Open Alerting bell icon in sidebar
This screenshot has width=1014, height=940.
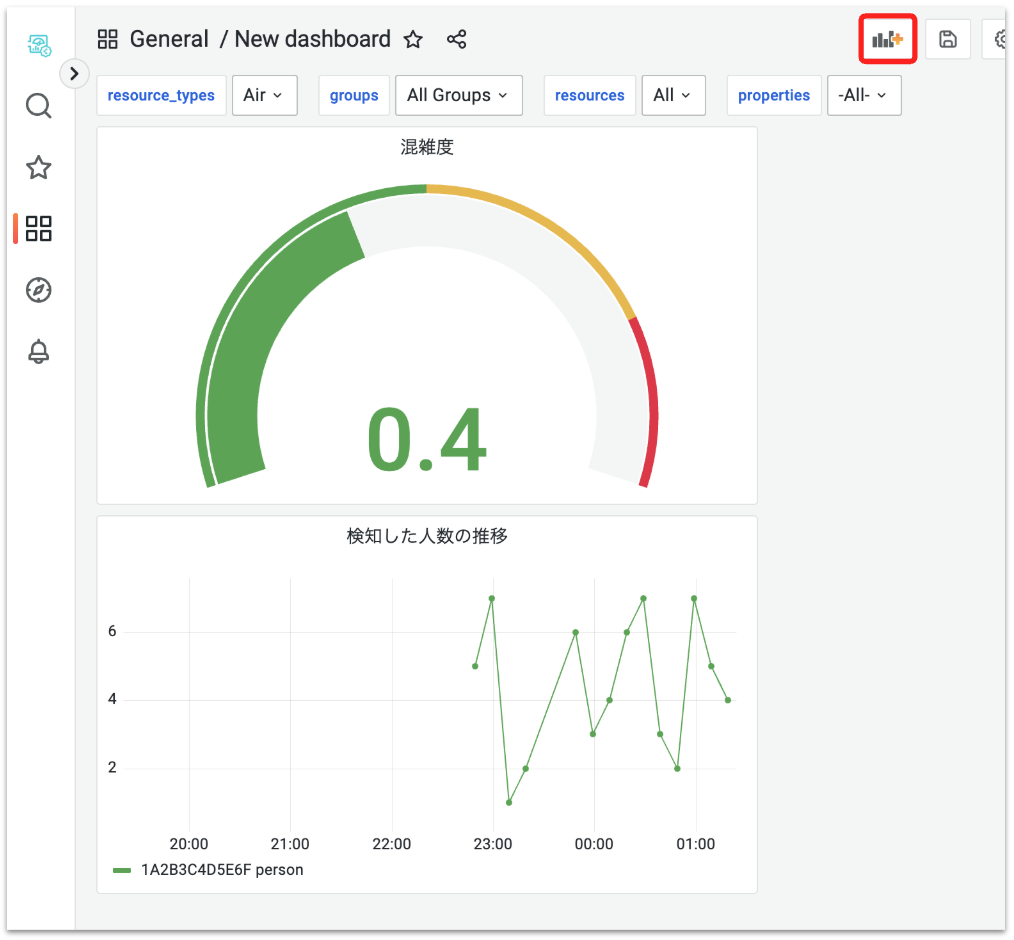tap(39, 351)
